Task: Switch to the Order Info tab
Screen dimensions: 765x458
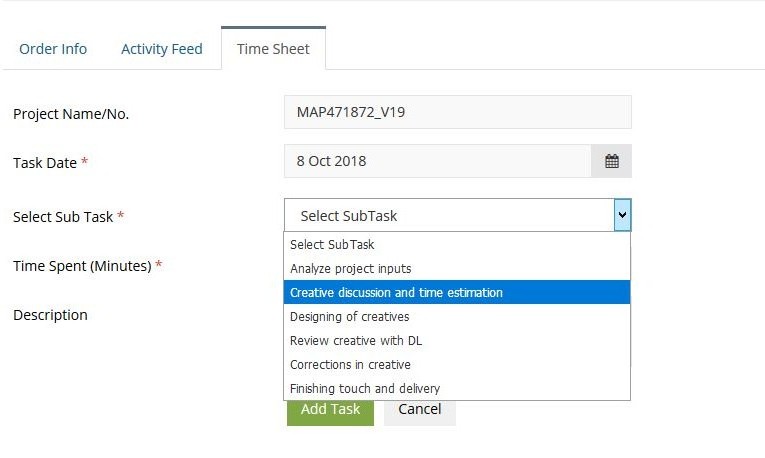Action: tap(53, 49)
